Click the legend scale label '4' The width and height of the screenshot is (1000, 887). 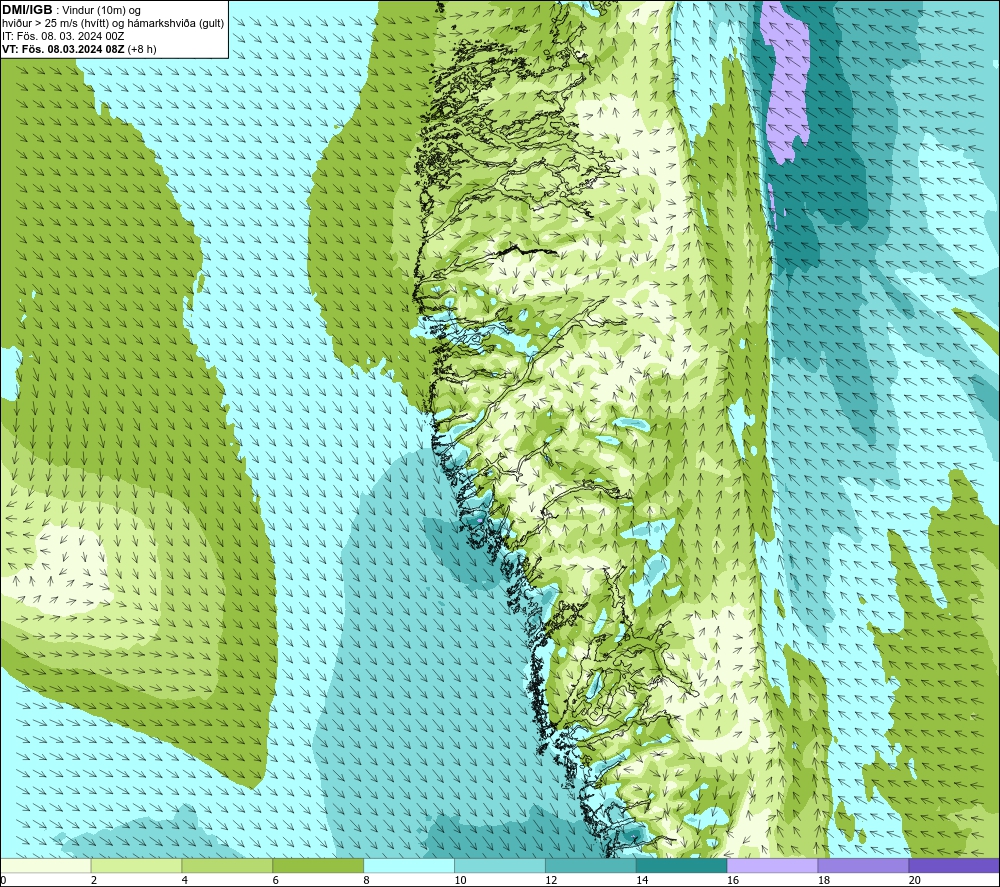tap(185, 880)
